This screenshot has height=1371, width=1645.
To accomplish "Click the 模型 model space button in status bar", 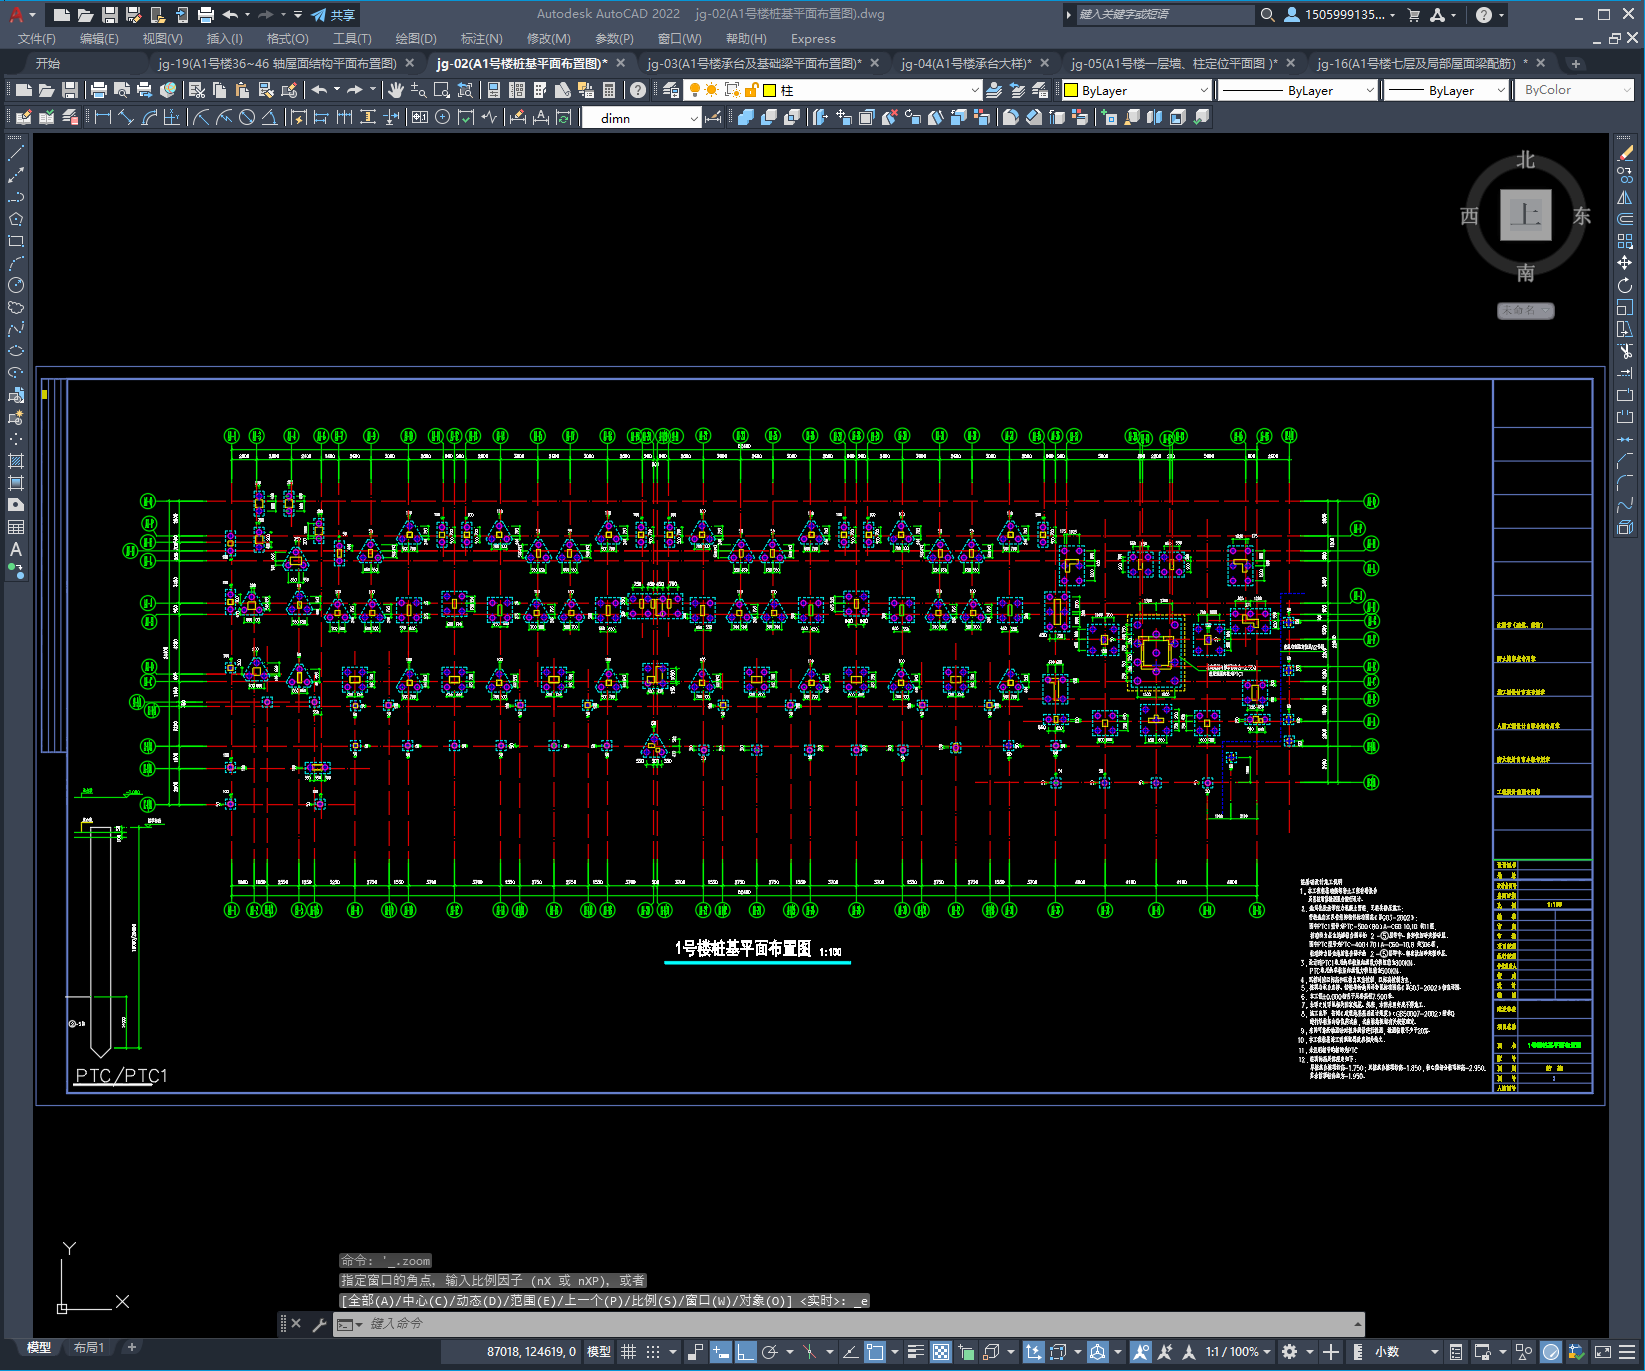I will coord(599,1352).
